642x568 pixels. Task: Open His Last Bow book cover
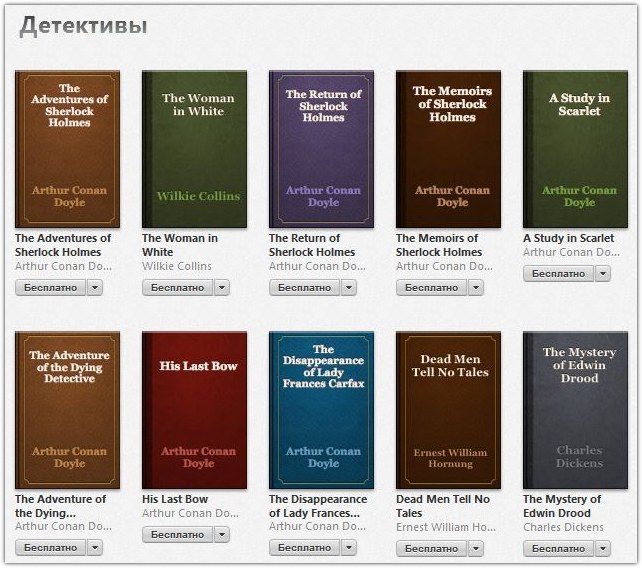[x=194, y=410]
